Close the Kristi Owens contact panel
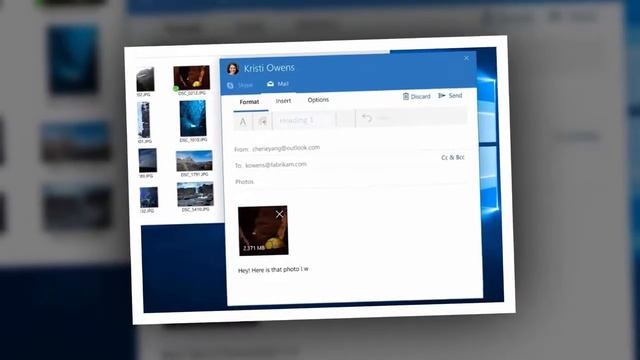 tap(466, 58)
